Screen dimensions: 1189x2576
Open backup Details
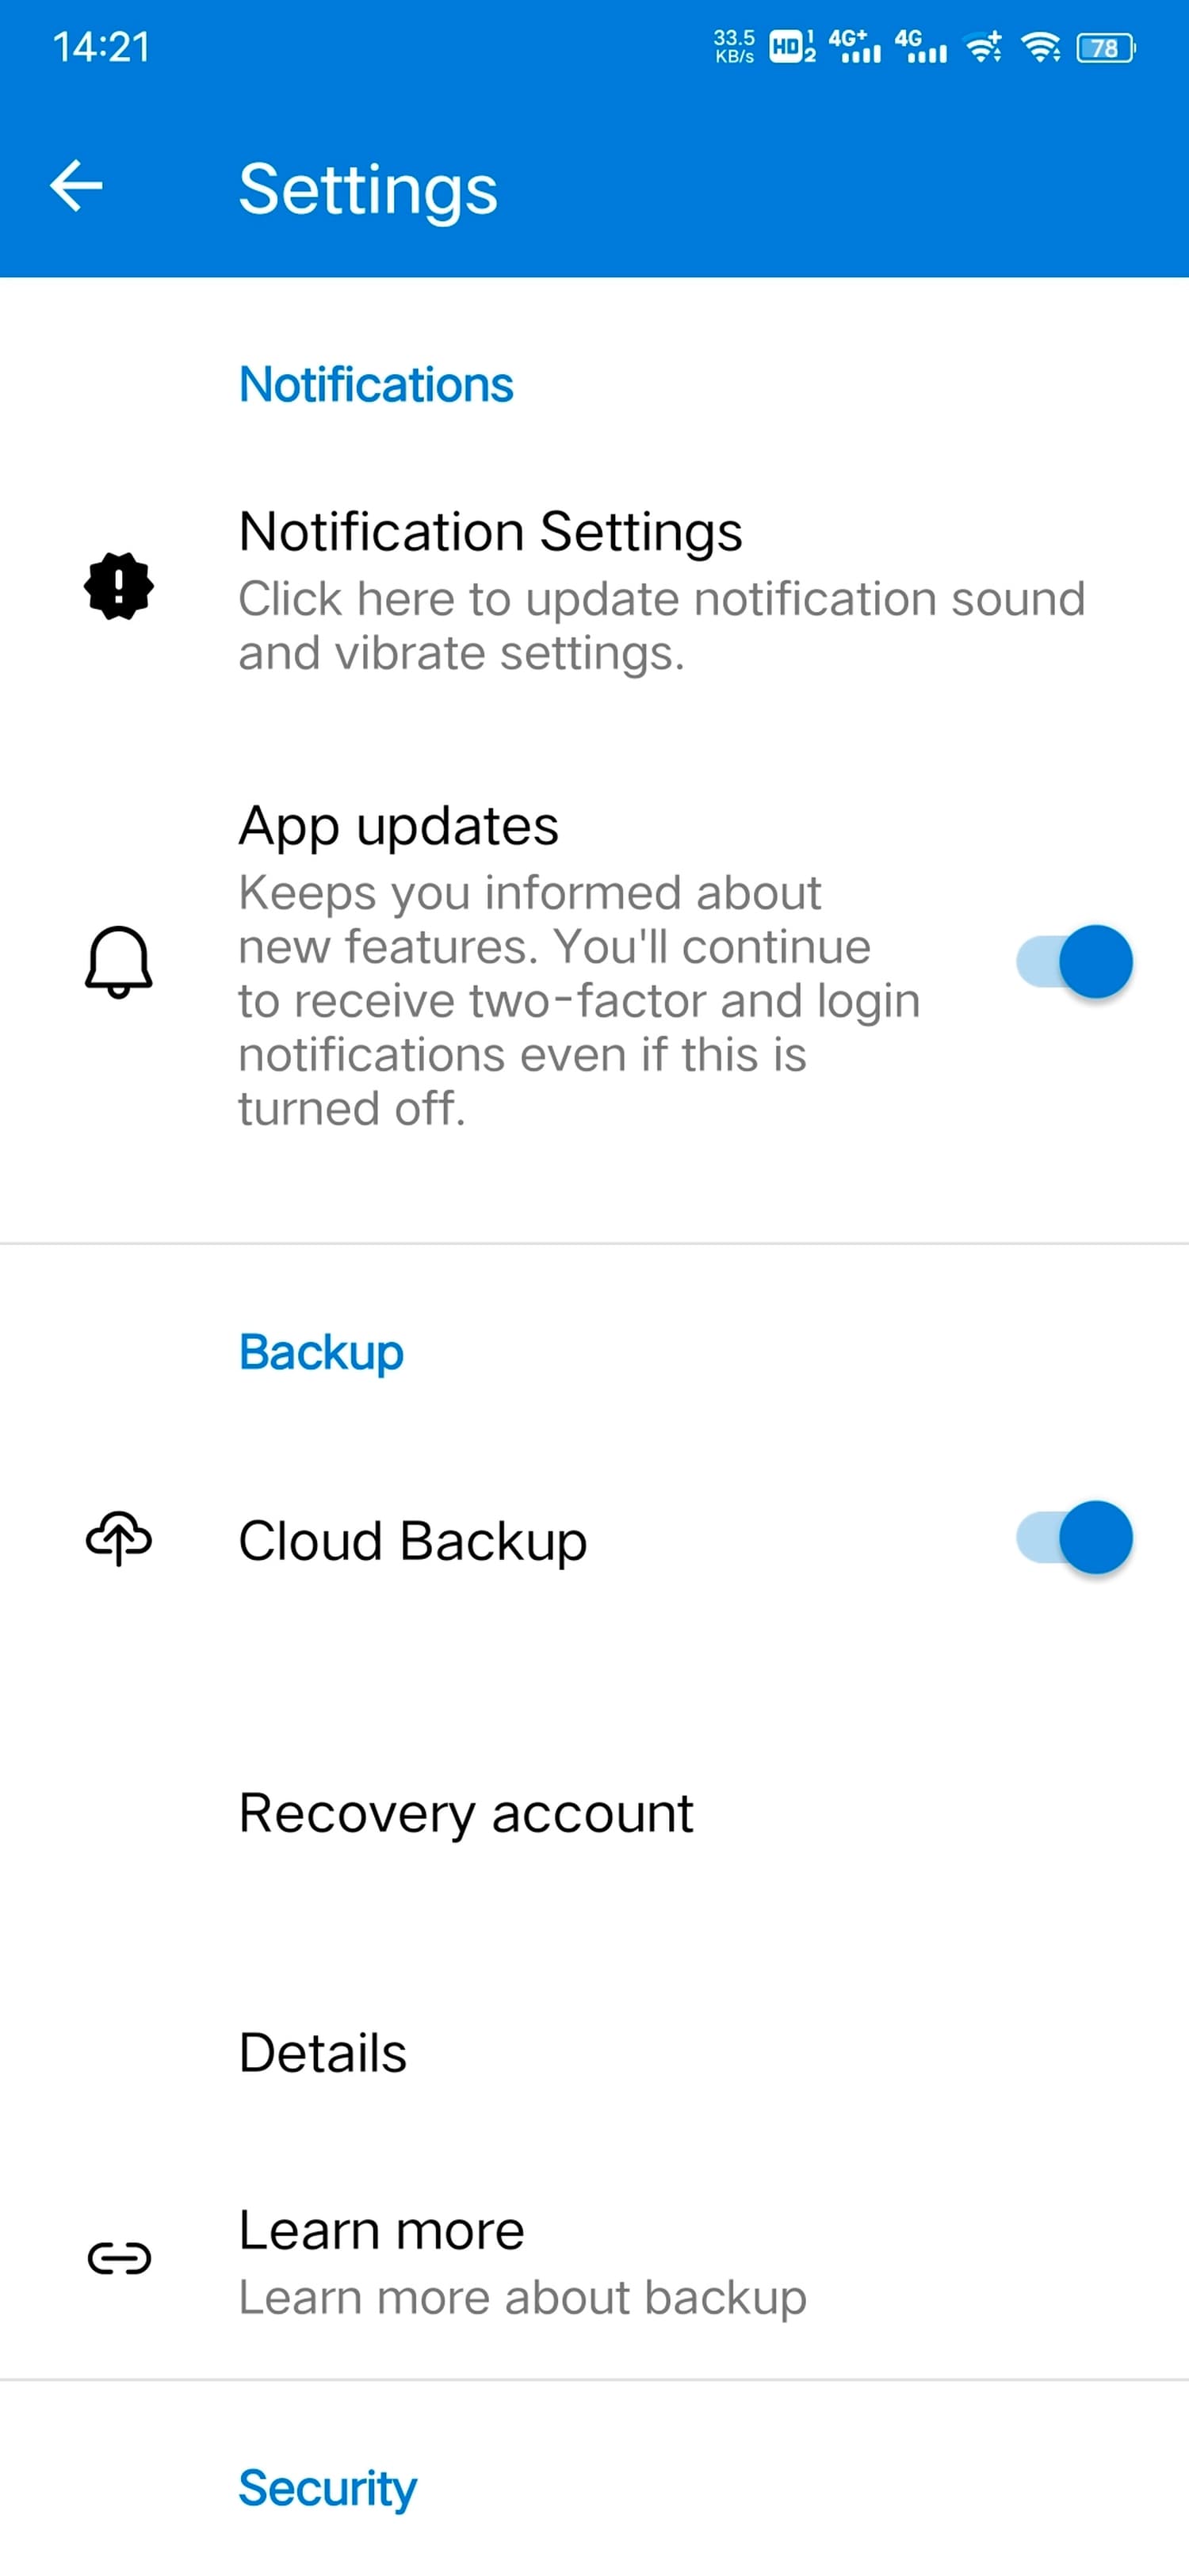tap(323, 2053)
